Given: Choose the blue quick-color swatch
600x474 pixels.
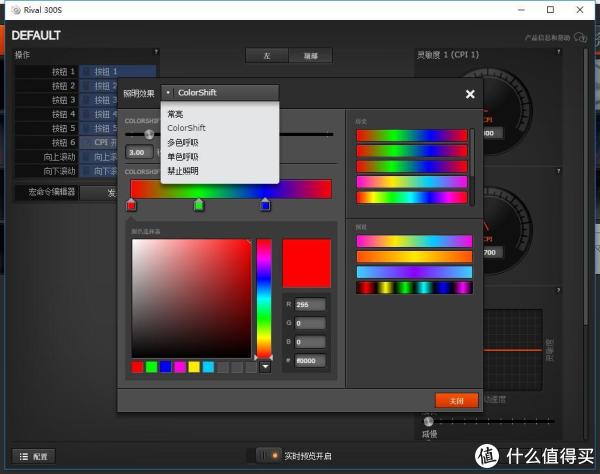Looking at the screenshot, I should [x=165, y=367].
